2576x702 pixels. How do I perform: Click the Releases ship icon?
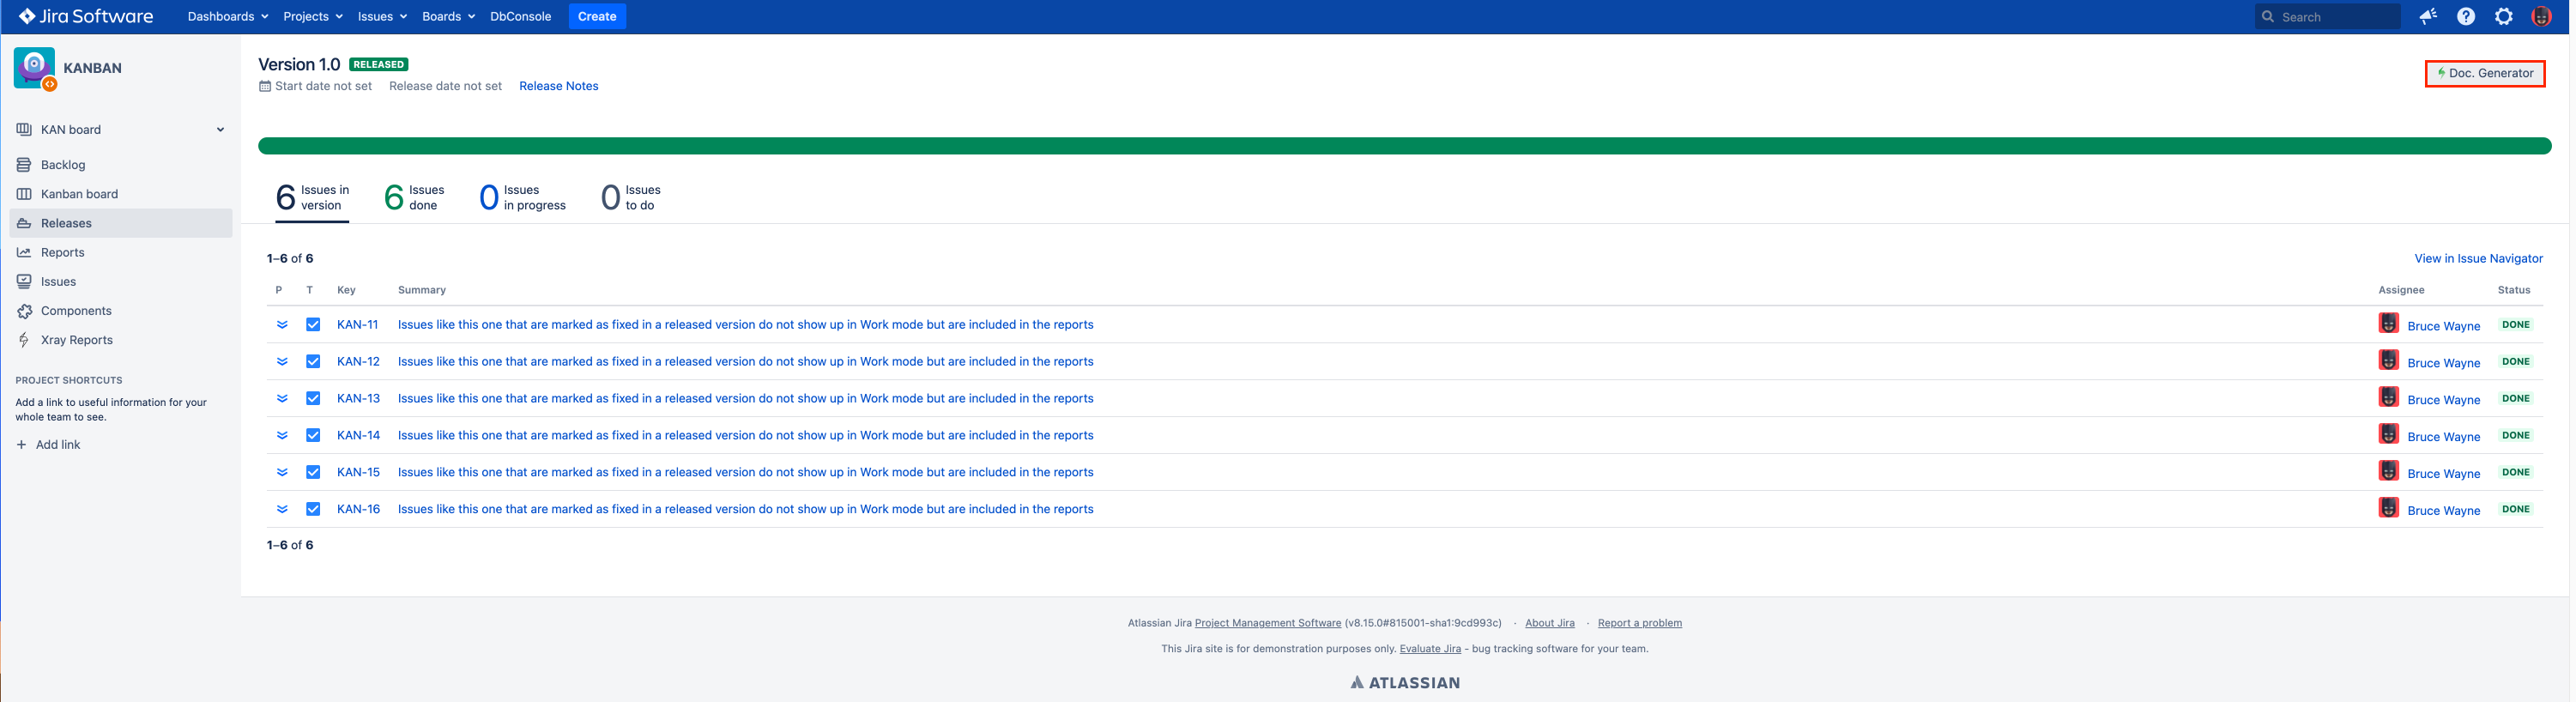point(24,223)
